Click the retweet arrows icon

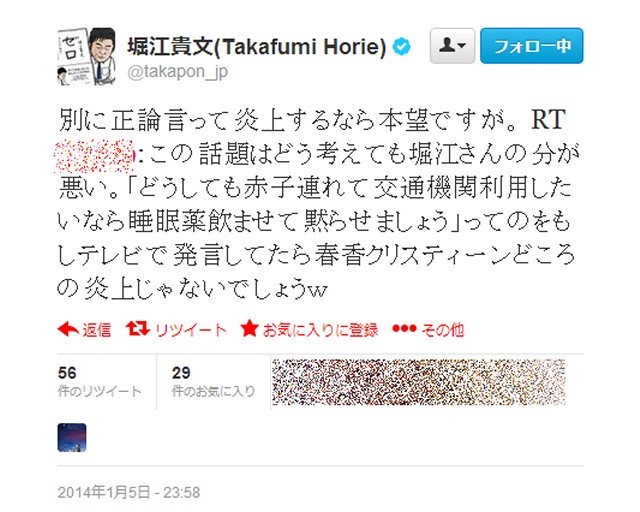pos(138,328)
